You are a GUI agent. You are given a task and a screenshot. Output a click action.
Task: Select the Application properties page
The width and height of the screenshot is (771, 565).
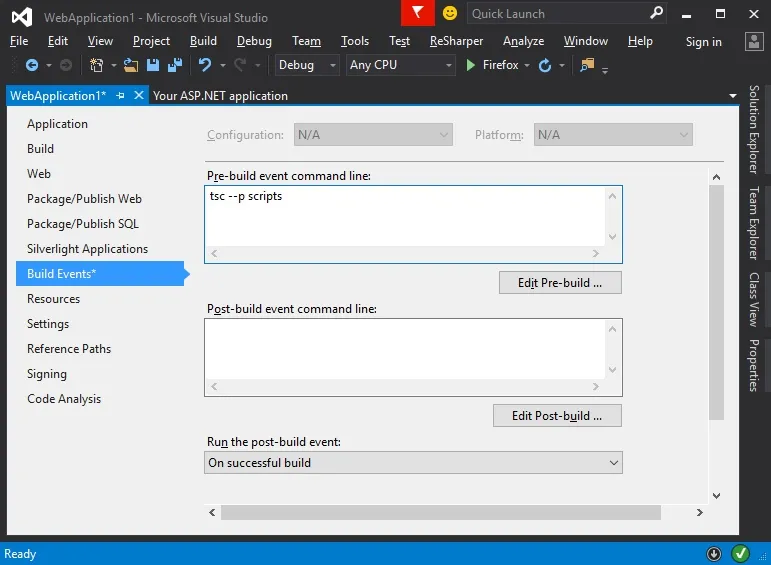pos(57,124)
